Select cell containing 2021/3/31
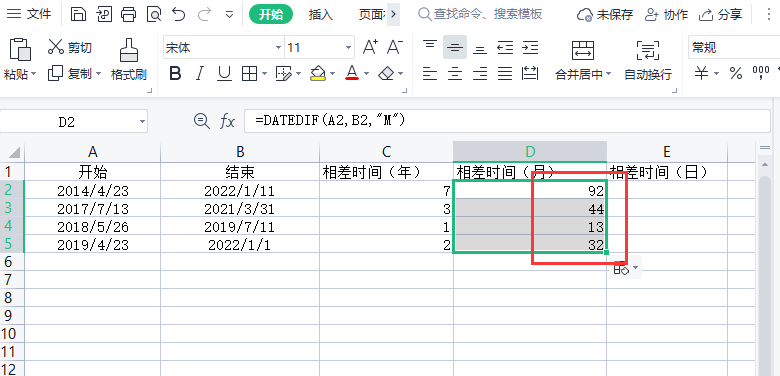This screenshot has width=780, height=376. tap(240, 208)
